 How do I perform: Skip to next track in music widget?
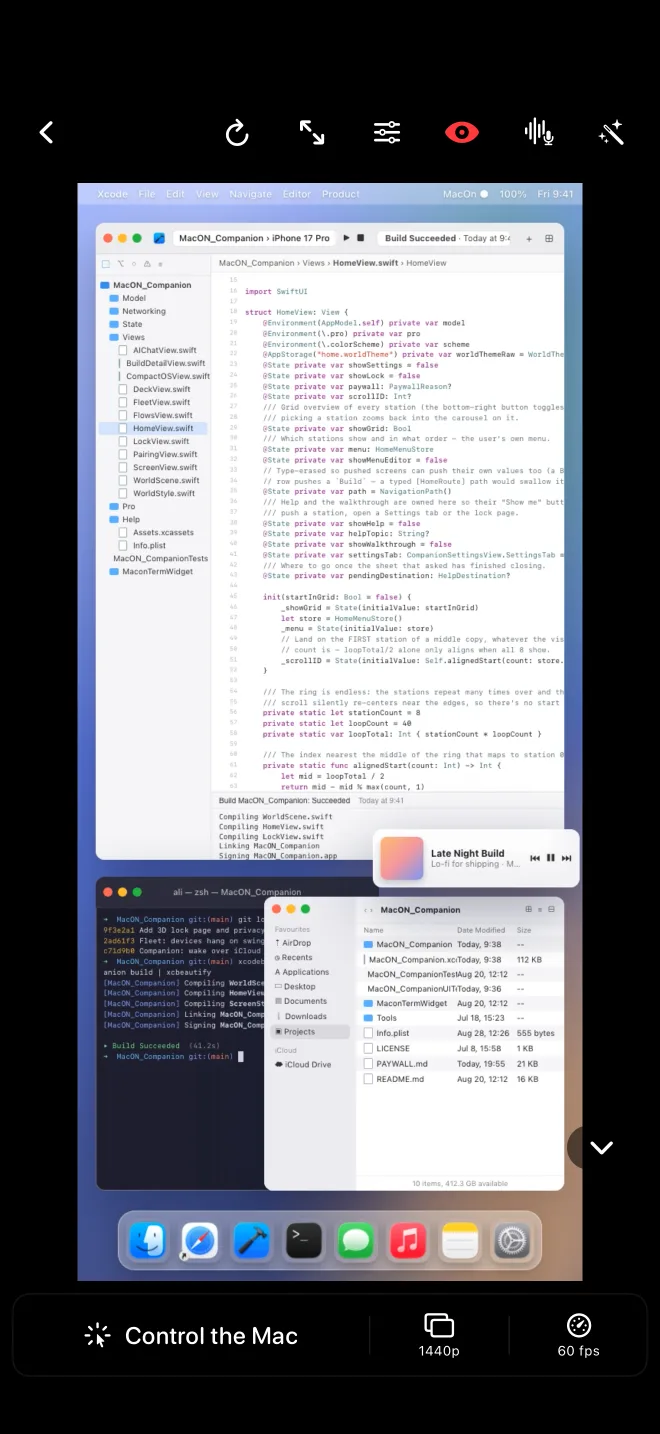(x=567, y=858)
